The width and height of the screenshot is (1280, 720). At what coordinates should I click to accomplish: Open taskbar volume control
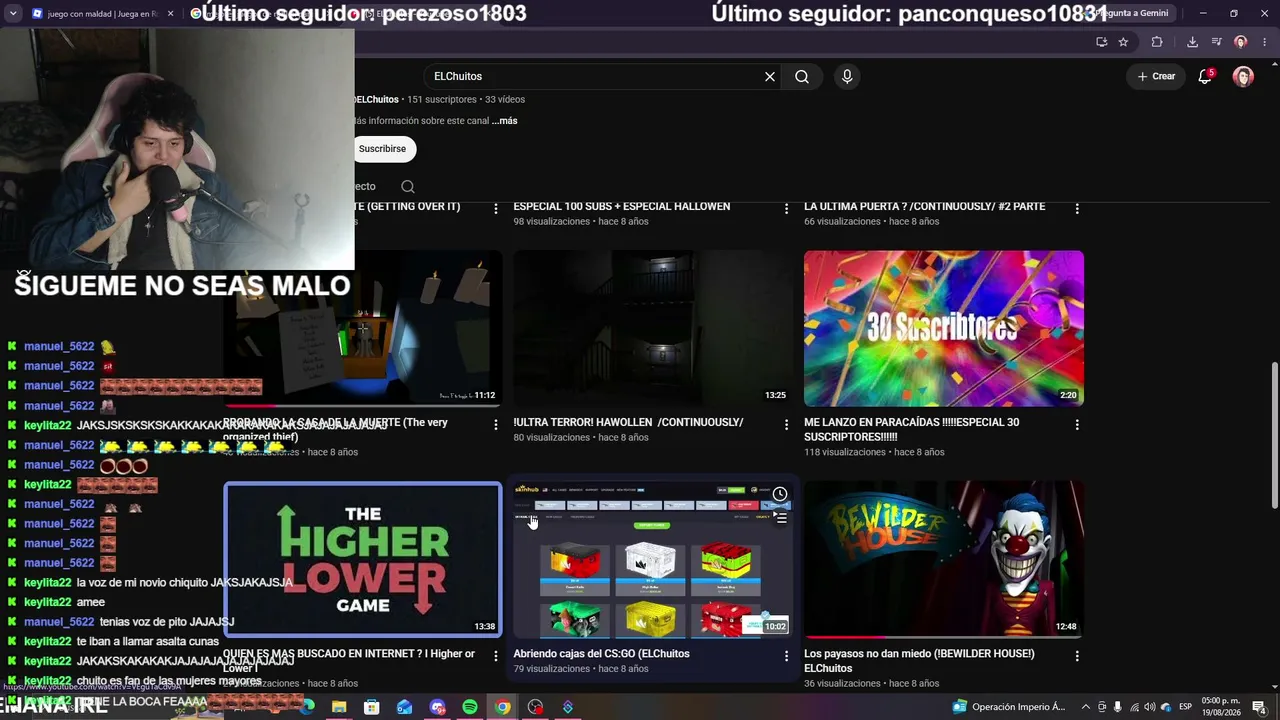click(x=1150, y=707)
